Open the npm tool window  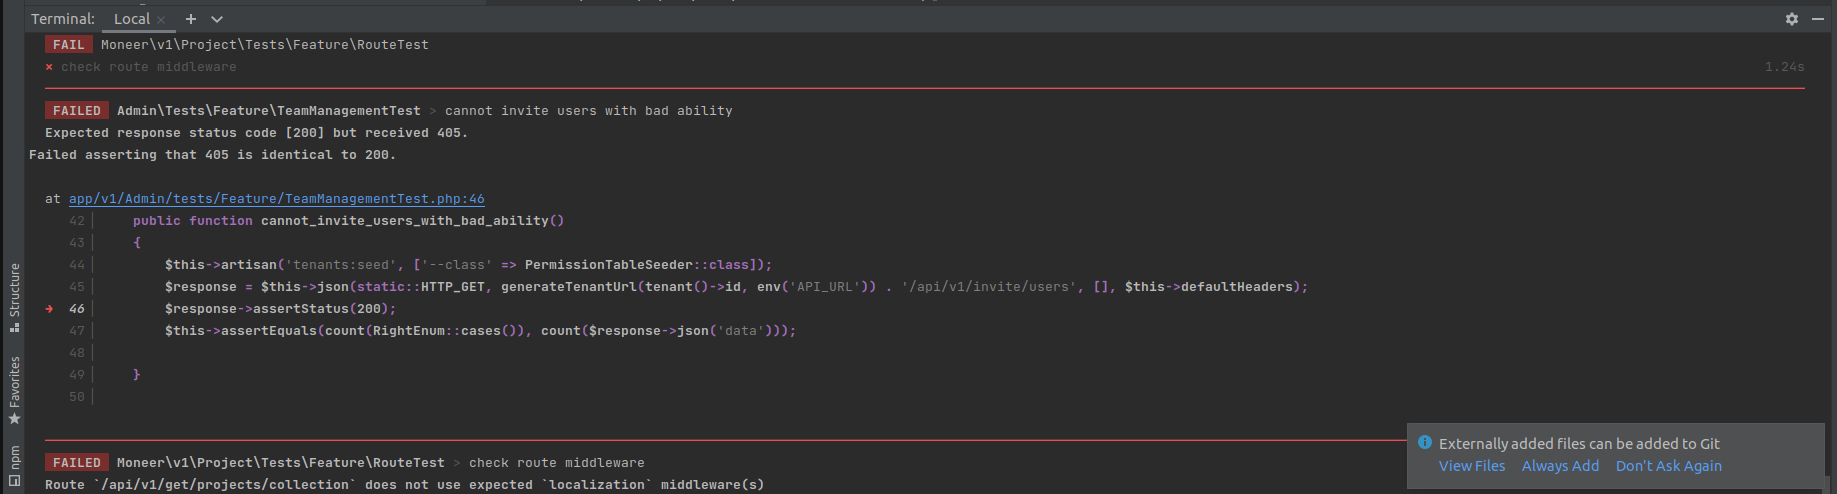click(x=14, y=467)
